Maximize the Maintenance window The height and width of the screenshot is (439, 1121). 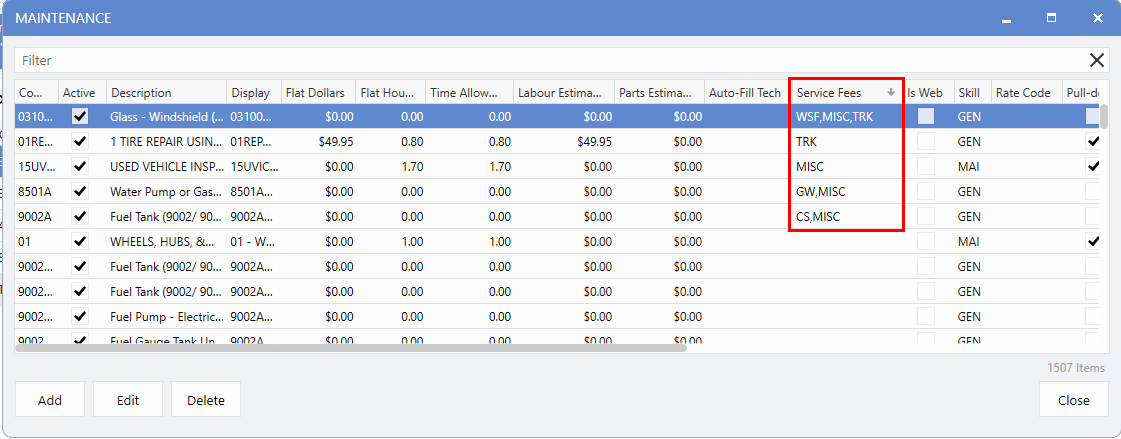tap(1051, 18)
